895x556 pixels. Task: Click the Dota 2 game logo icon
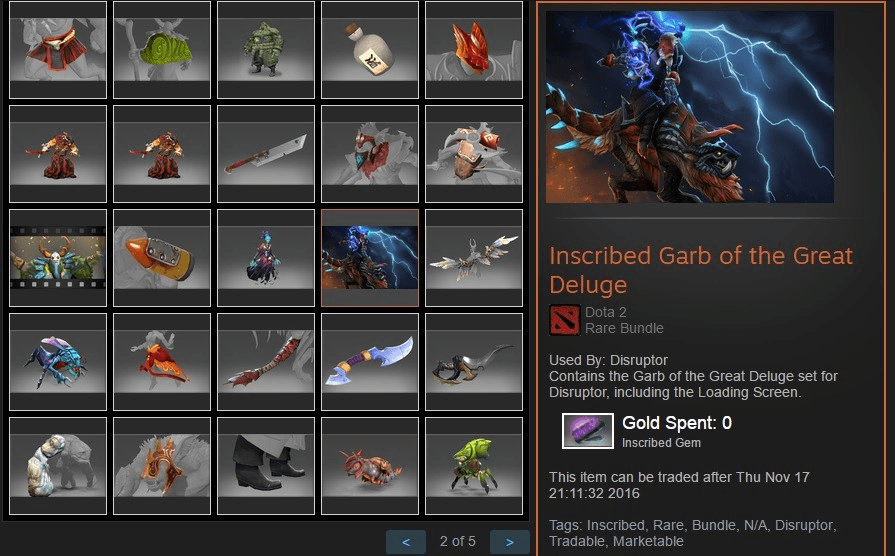565,320
